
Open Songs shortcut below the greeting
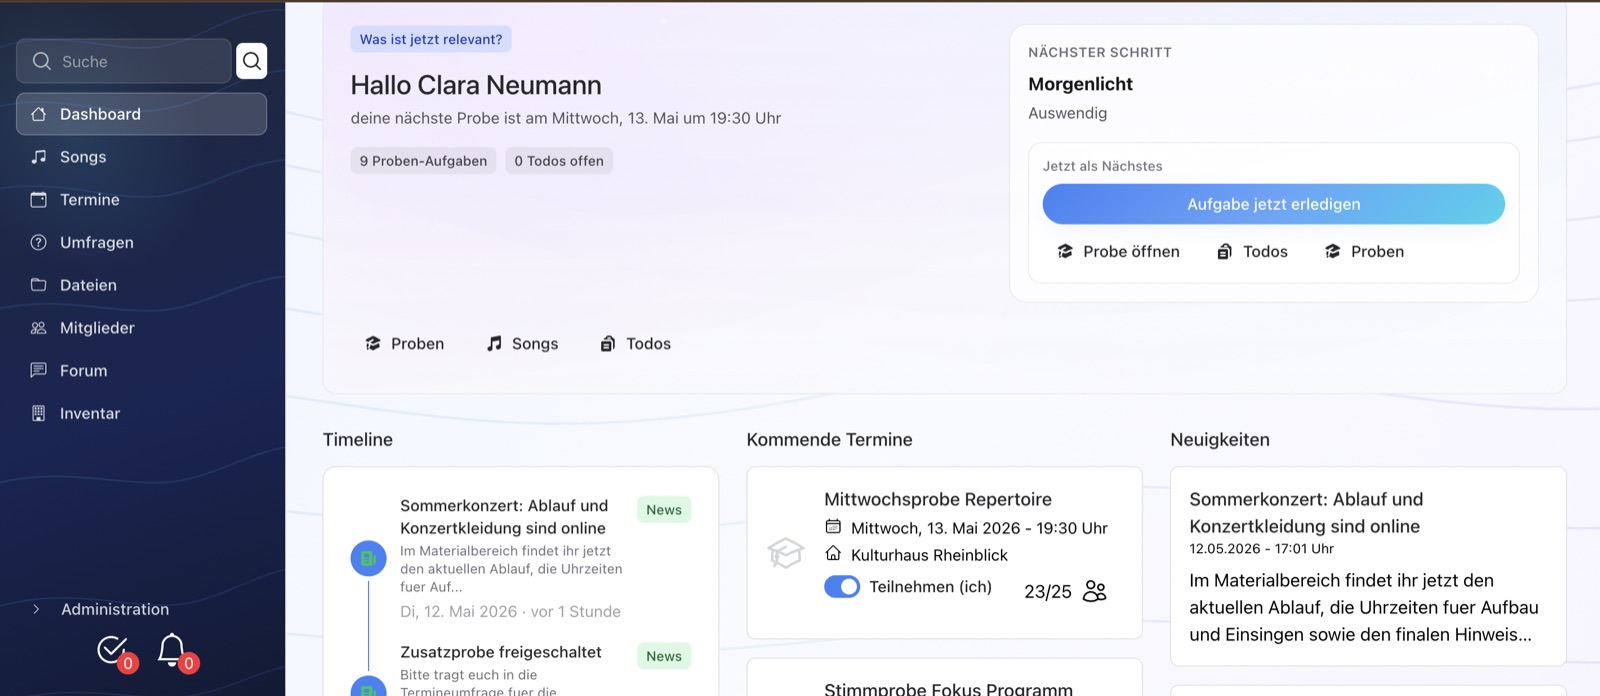pos(522,344)
